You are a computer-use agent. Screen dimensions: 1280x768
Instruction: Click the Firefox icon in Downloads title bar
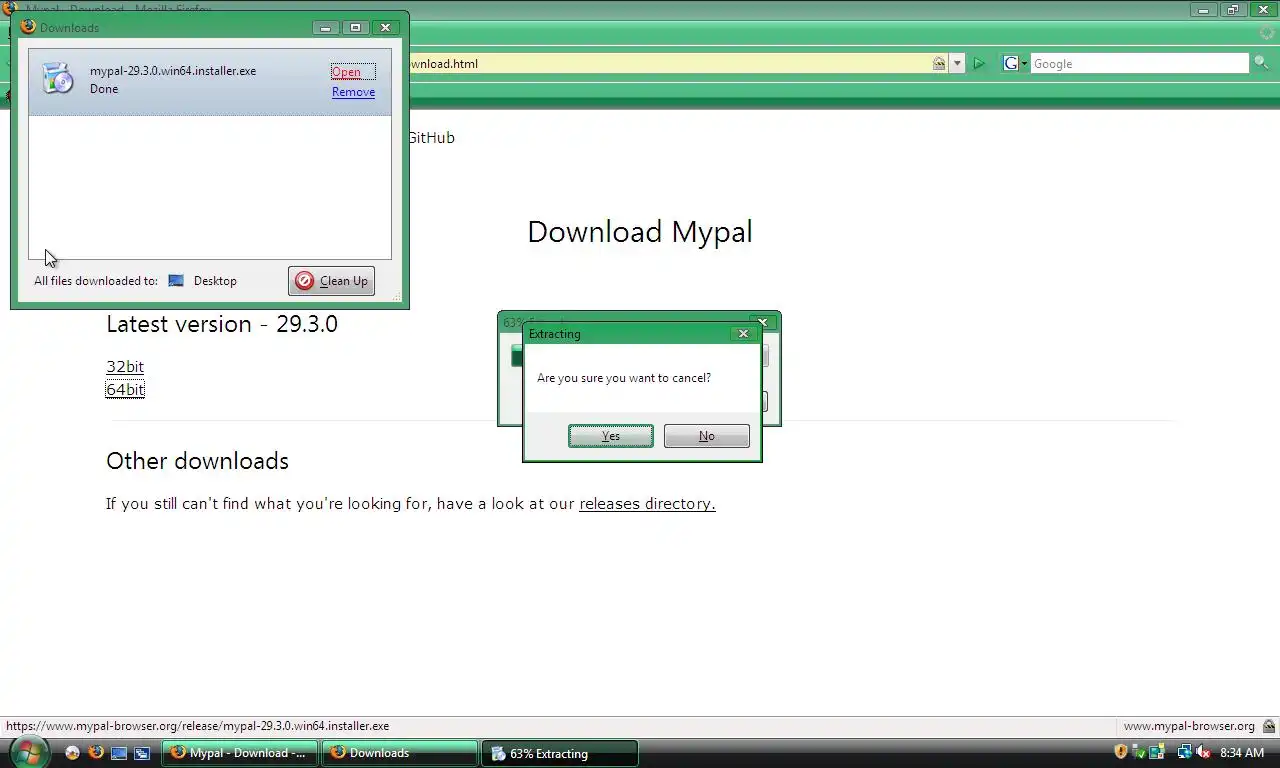[28, 27]
